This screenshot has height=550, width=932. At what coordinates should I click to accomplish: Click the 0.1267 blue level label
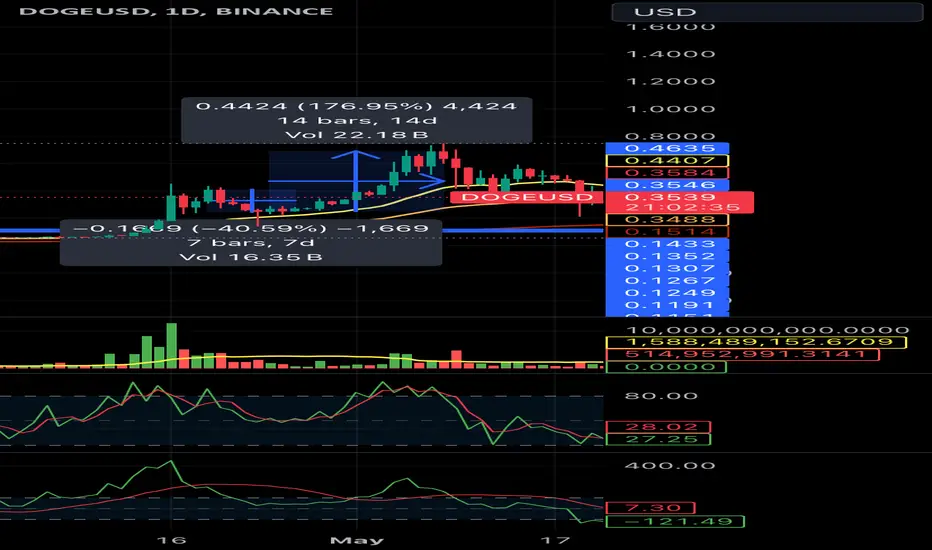pos(667,281)
